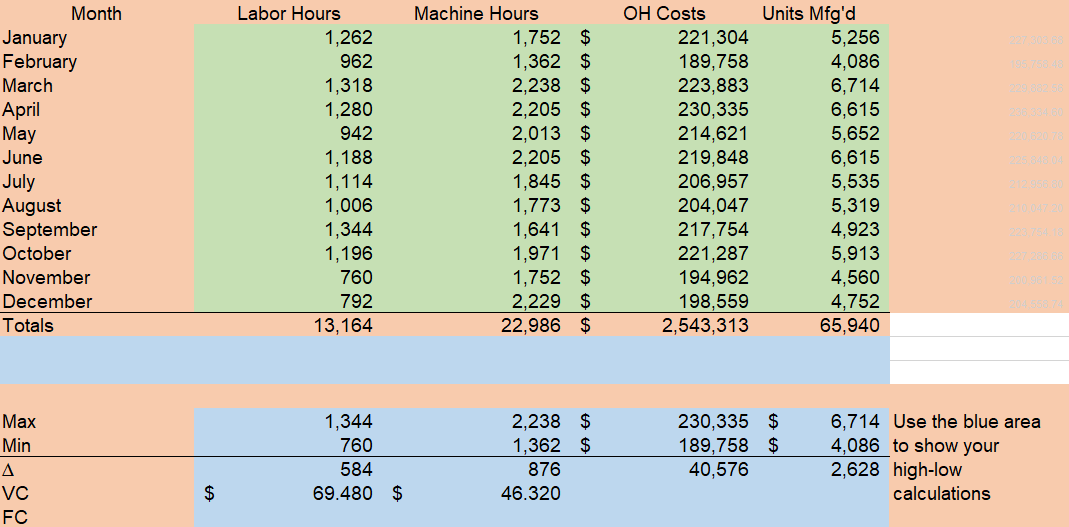The width and height of the screenshot is (1069, 527).
Task: Select December OH cost 198,559
Action: [x=713, y=302]
